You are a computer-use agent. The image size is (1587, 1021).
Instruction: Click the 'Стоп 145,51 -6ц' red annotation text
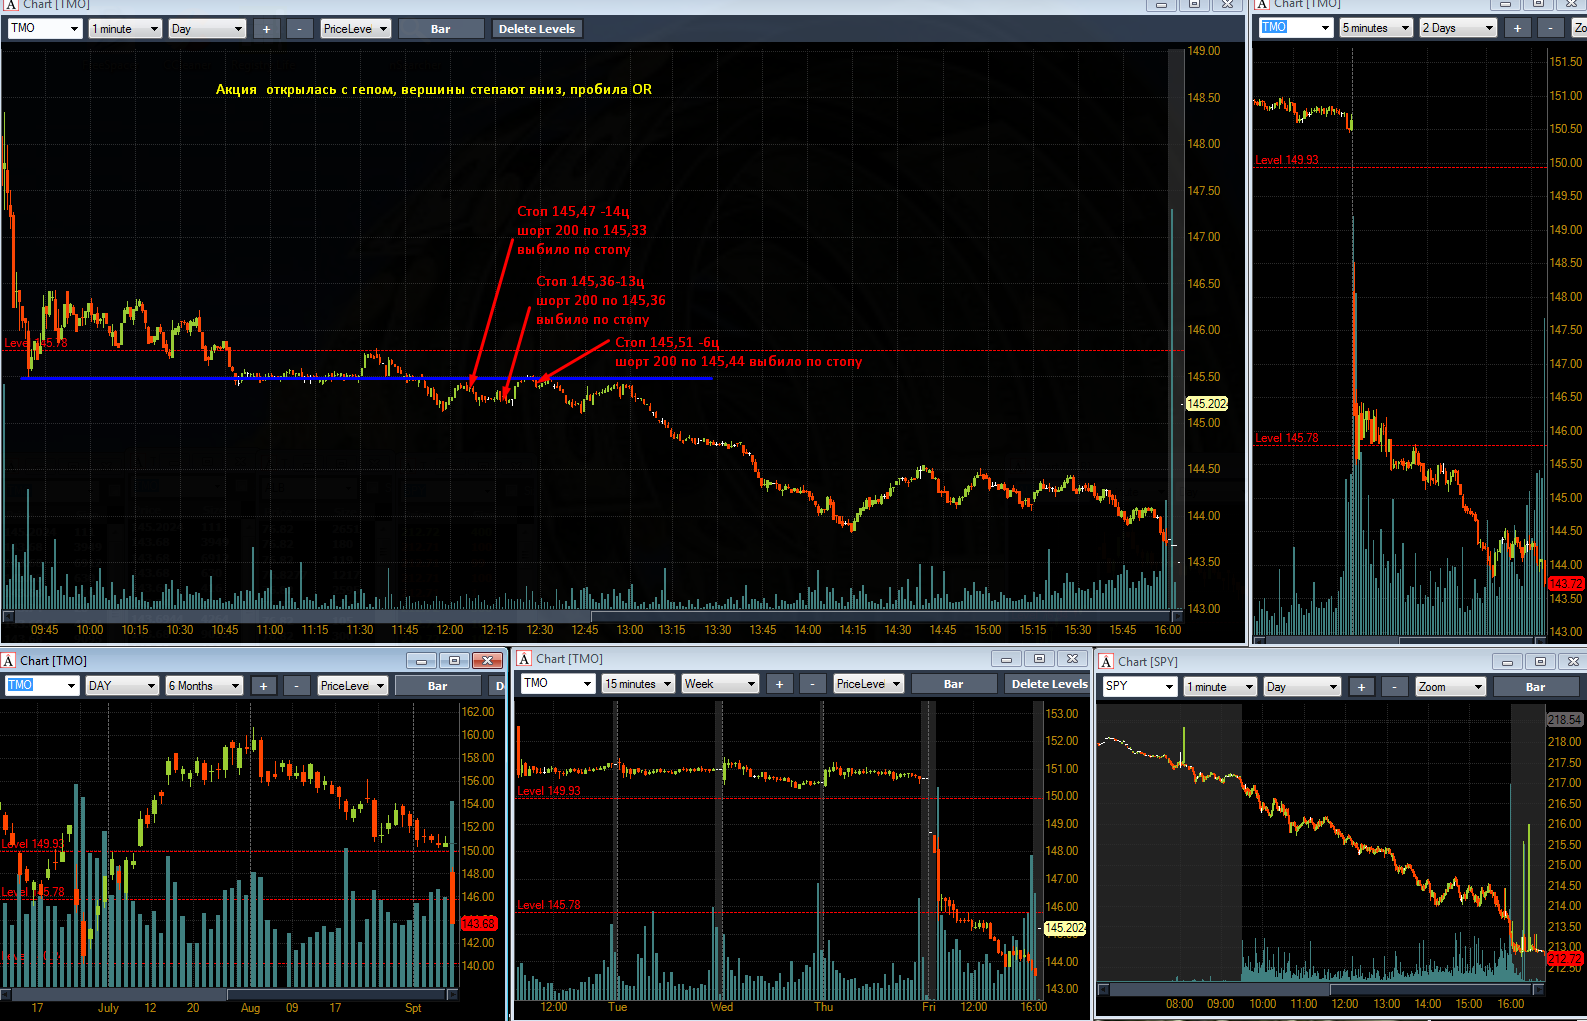667,342
